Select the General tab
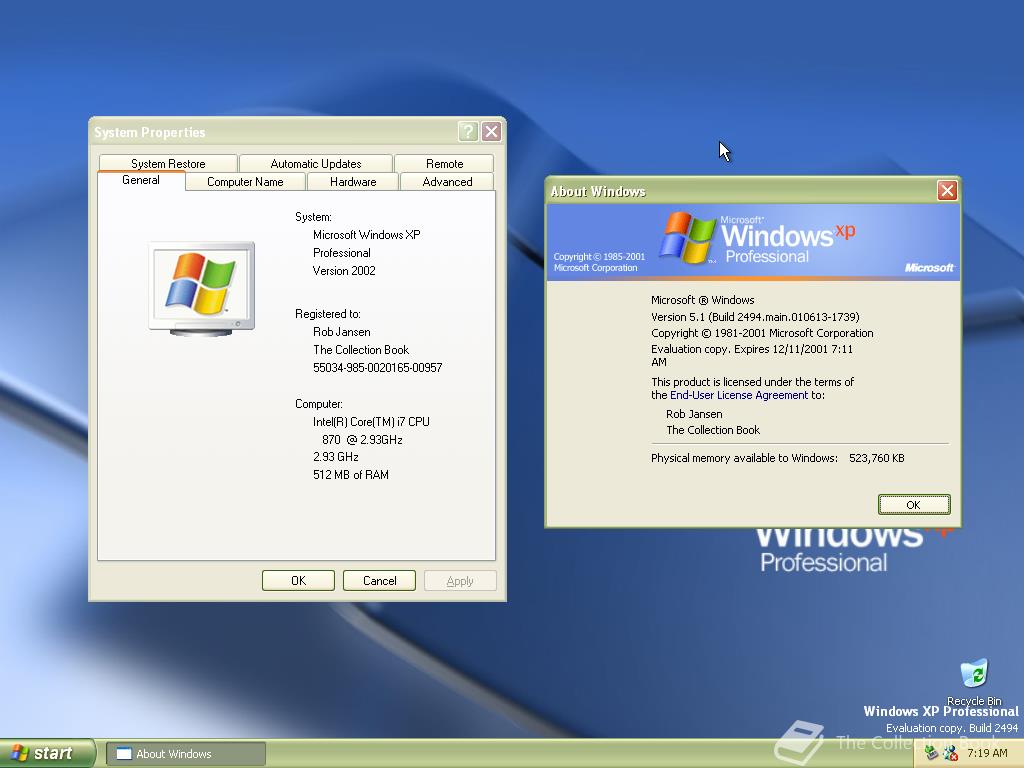This screenshot has width=1024, height=768. click(141, 180)
